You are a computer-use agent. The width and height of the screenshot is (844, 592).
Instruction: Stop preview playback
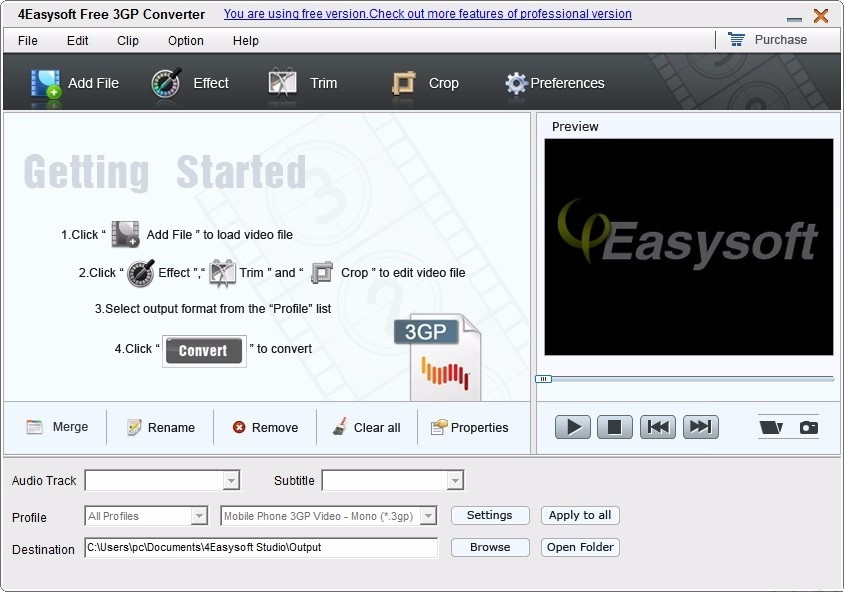(x=615, y=427)
